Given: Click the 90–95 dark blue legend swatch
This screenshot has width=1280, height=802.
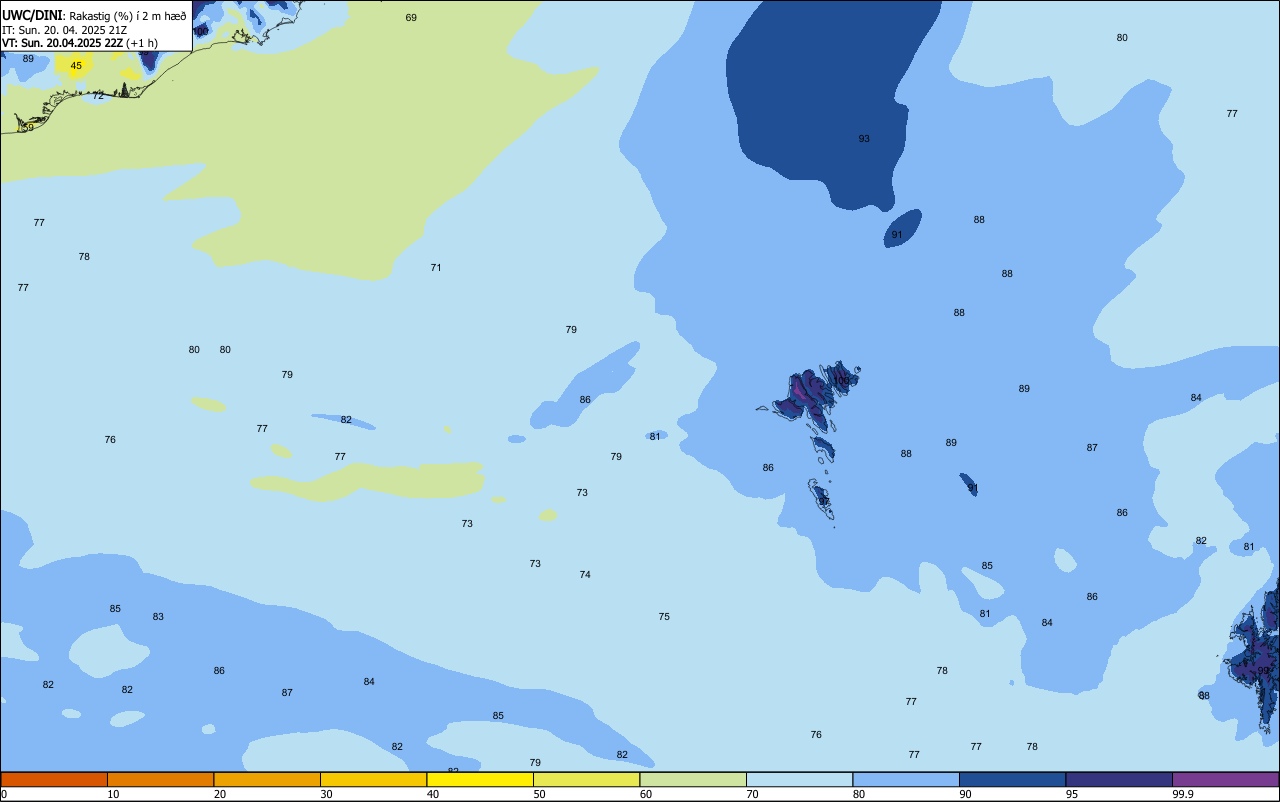Looking at the screenshot, I should click(x=1012, y=779).
